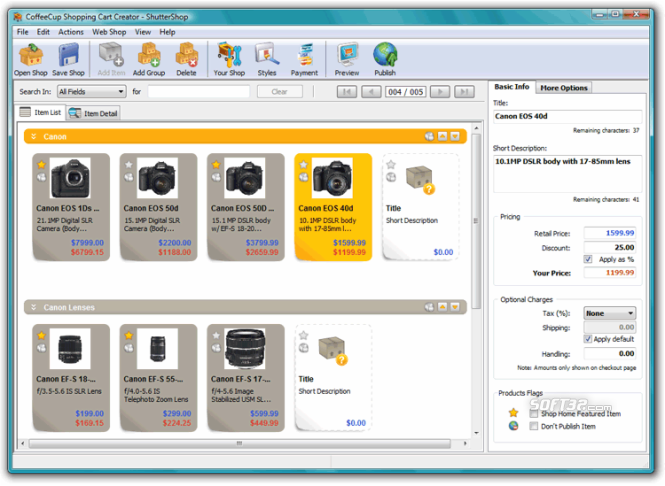665x486 pixels.
Task: Open Payment settings
Action: click(x=304, y=60)
